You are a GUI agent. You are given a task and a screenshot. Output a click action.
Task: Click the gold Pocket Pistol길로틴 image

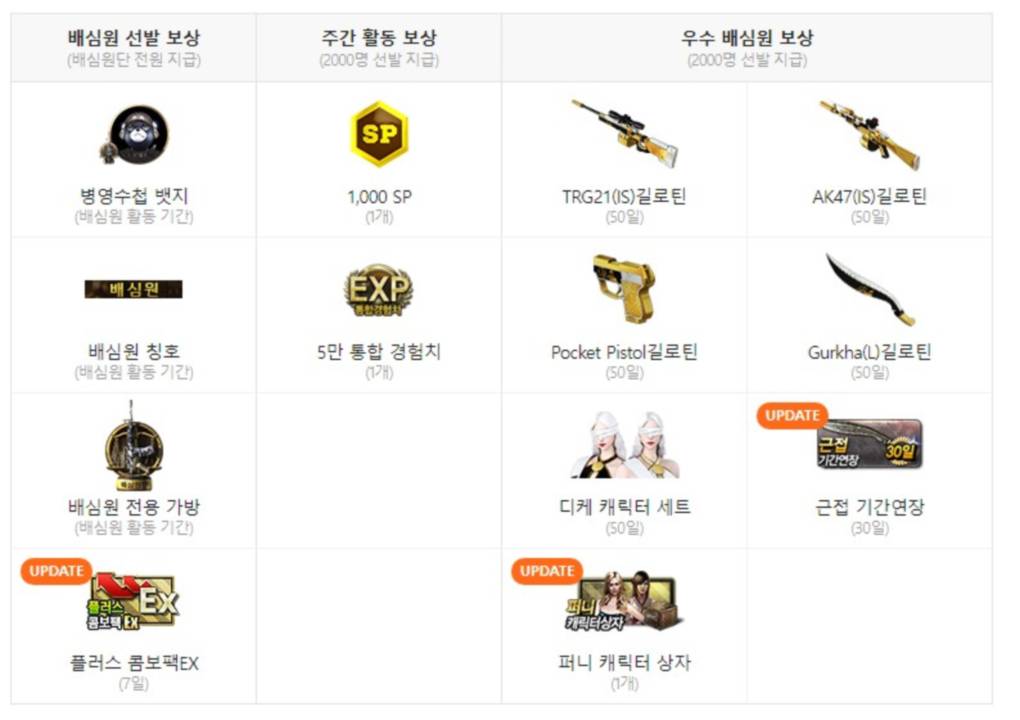pyautogui.click(x=624, y=288)
